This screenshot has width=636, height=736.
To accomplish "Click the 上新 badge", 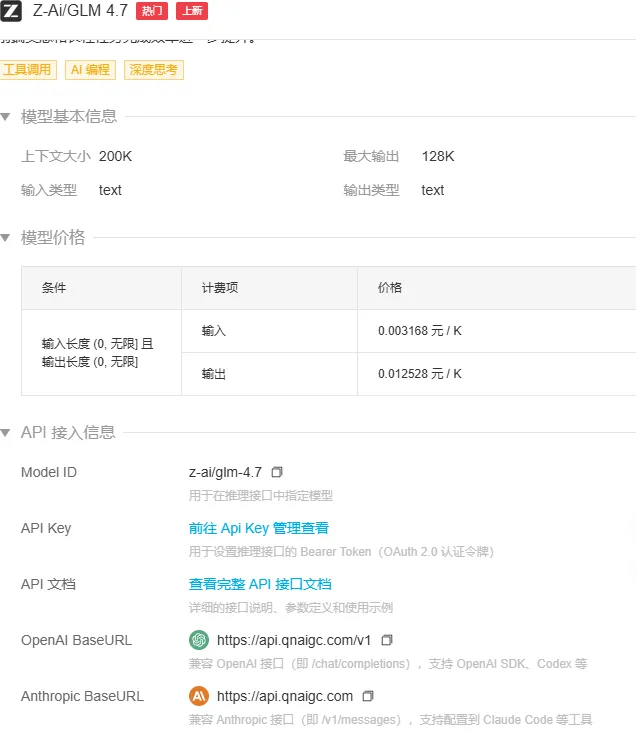I will 192,11.
